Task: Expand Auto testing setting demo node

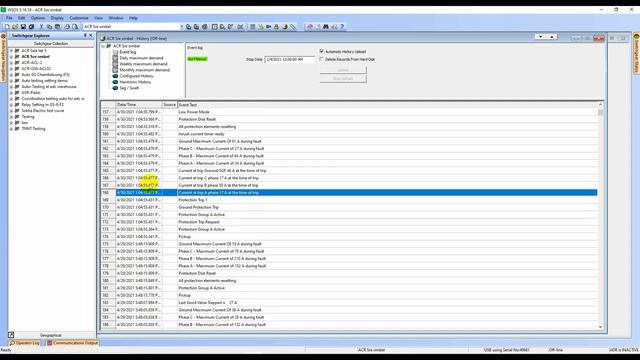Action: 11,81
